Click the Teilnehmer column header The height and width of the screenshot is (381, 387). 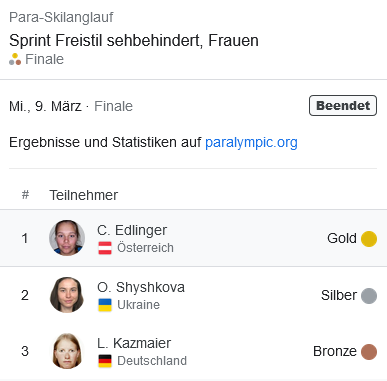83,195
